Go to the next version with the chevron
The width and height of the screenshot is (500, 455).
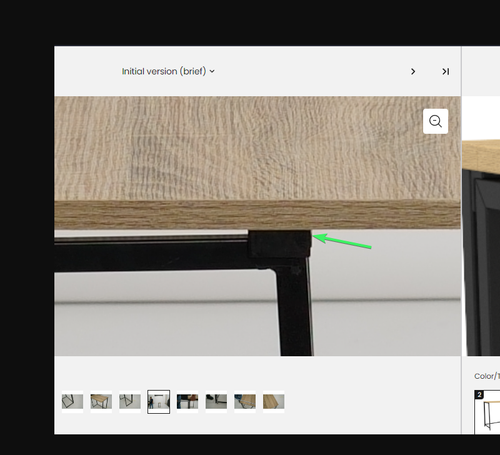[413, 71]
